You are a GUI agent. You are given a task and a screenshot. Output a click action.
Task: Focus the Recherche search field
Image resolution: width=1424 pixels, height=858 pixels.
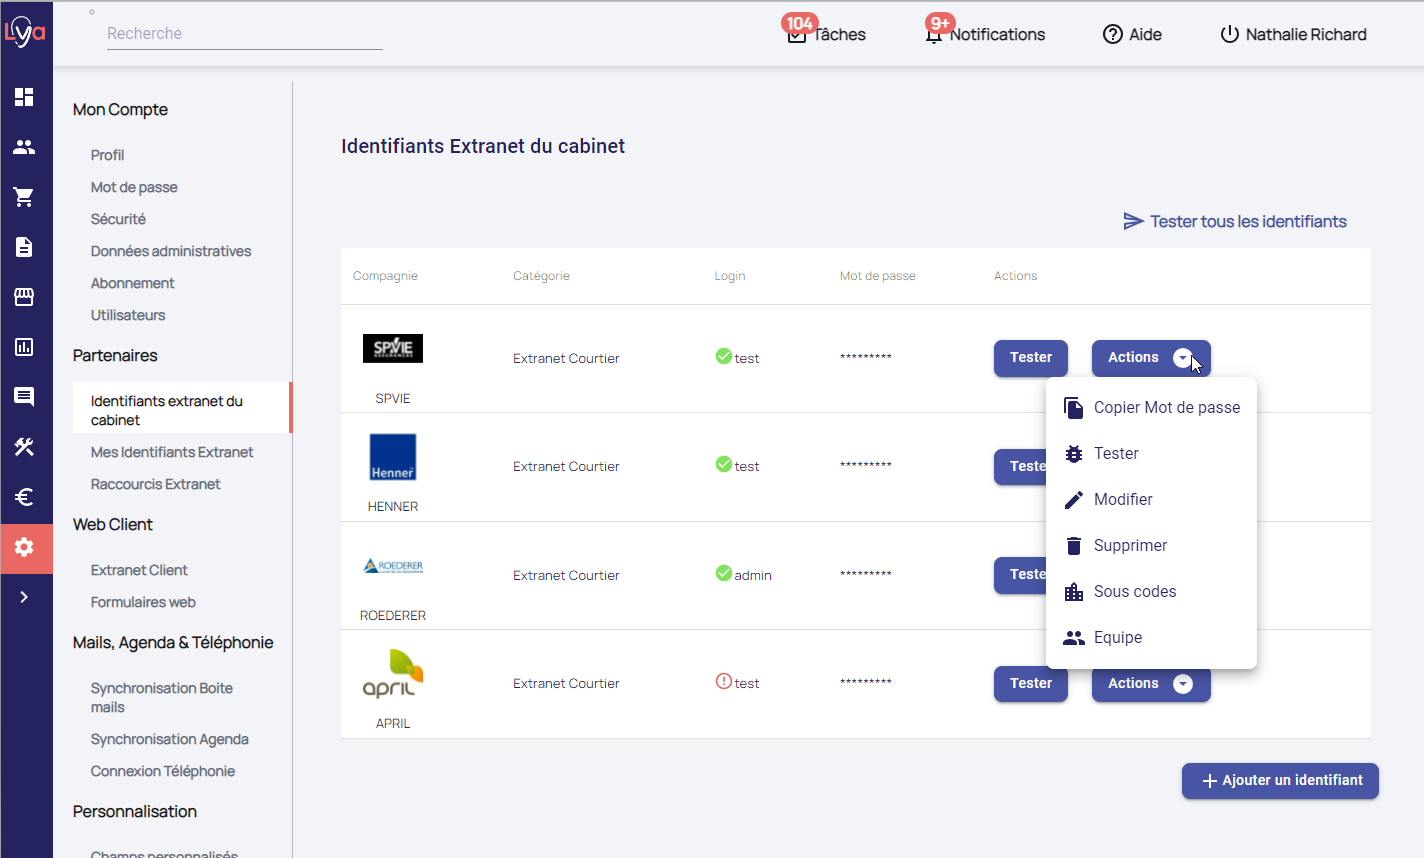coord(244,34)
